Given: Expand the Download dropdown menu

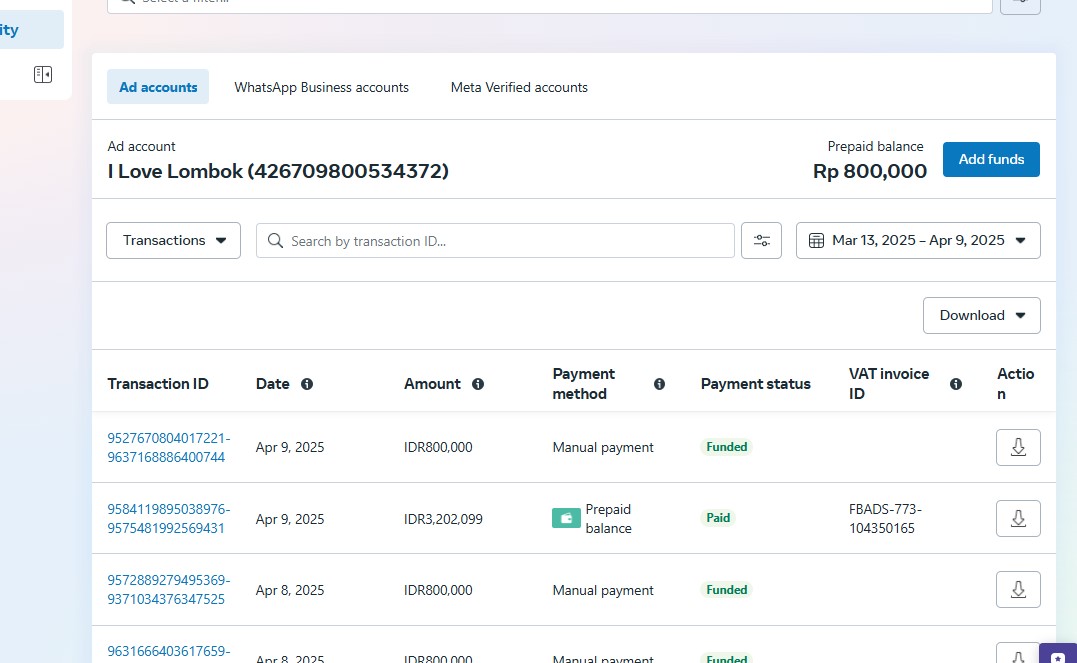Looking at the screenshot, I should 981,315.
